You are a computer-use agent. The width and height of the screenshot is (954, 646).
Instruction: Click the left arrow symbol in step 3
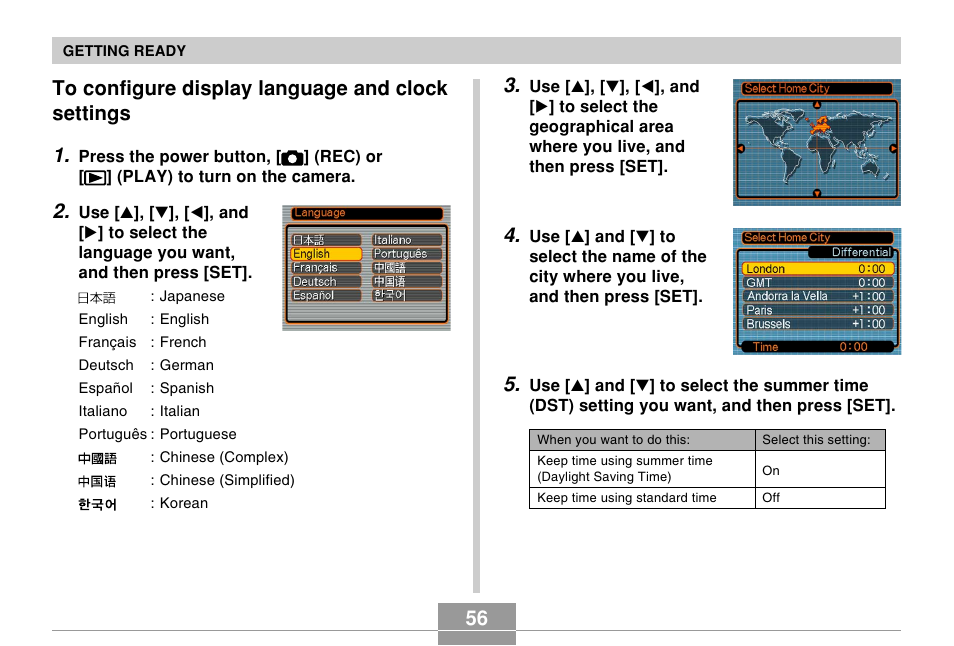click(x=647, y=87)
